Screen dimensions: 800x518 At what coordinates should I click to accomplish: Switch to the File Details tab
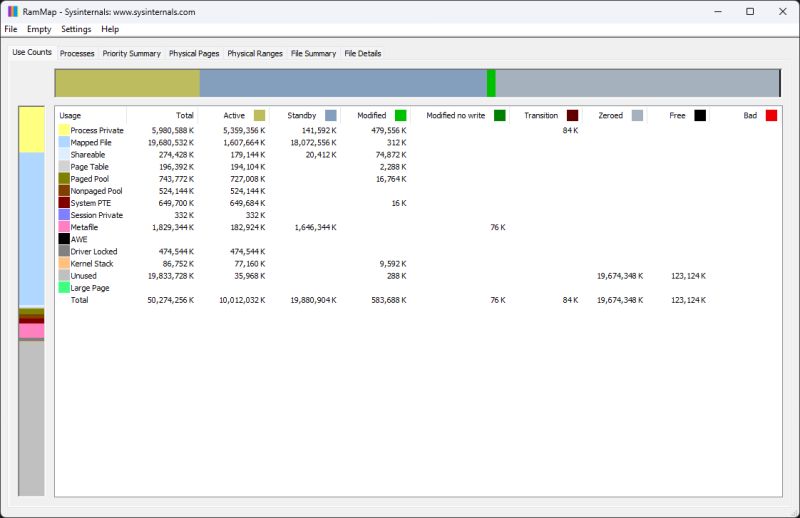click(362, 53)
